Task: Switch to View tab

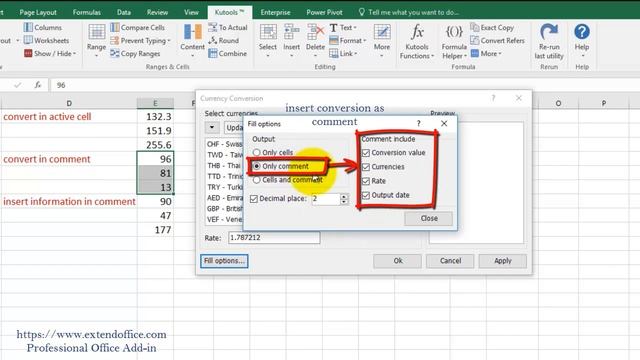Action: pyautogui.click(x=191, y=12)
